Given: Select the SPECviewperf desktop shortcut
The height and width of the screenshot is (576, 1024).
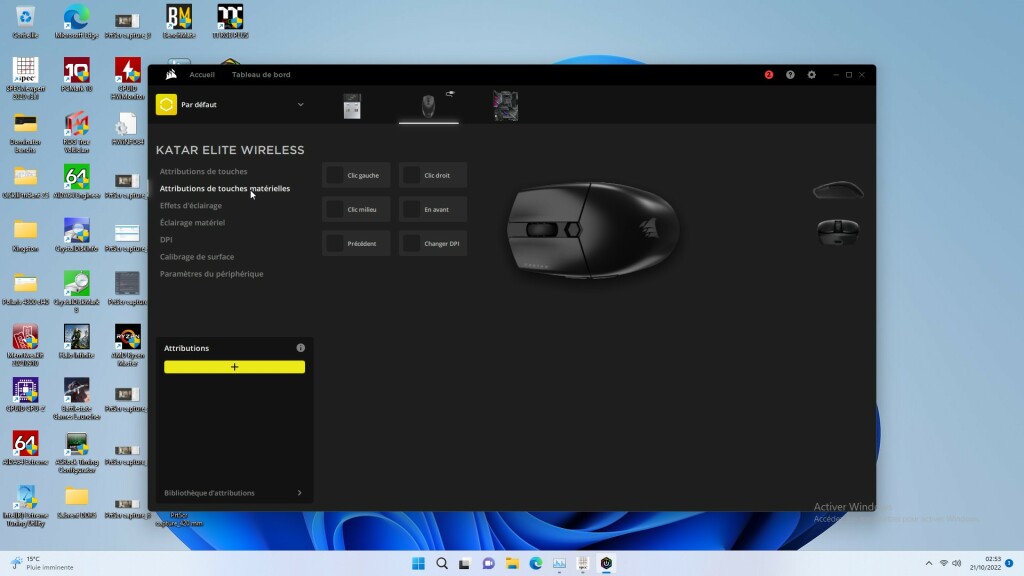Looking at the screenshot, I should click(25, 78).
